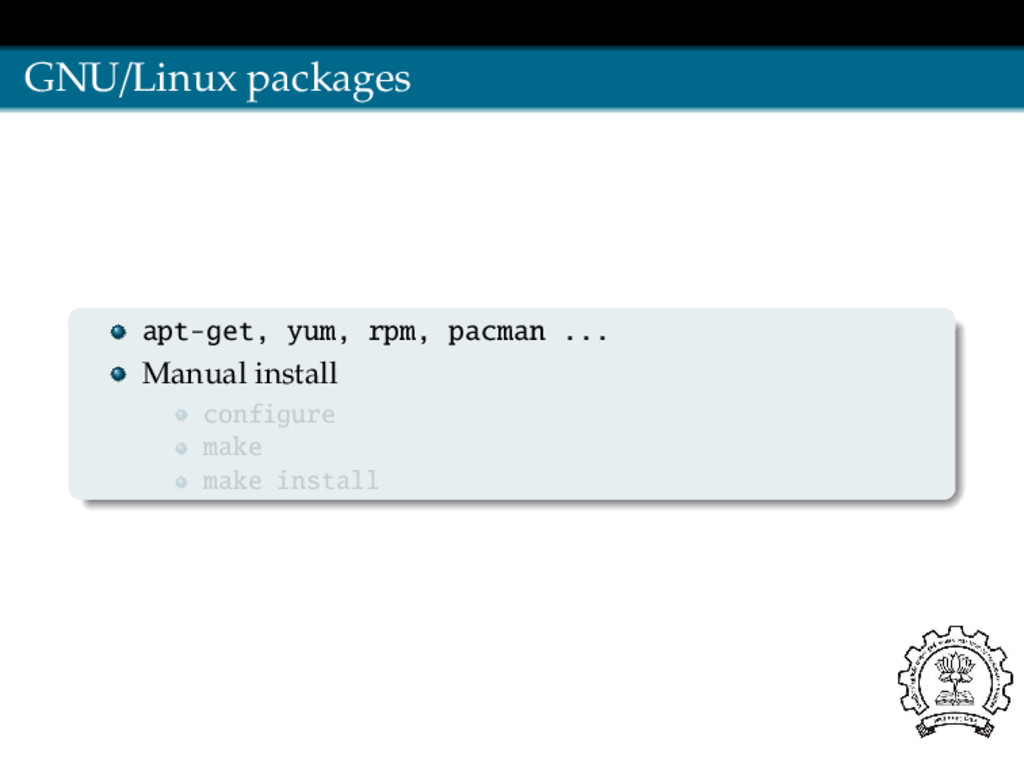Viewport: 1024px width, 768px height.
Task: Click the faded bullet beside make install
Action: [x=182, y=482]
